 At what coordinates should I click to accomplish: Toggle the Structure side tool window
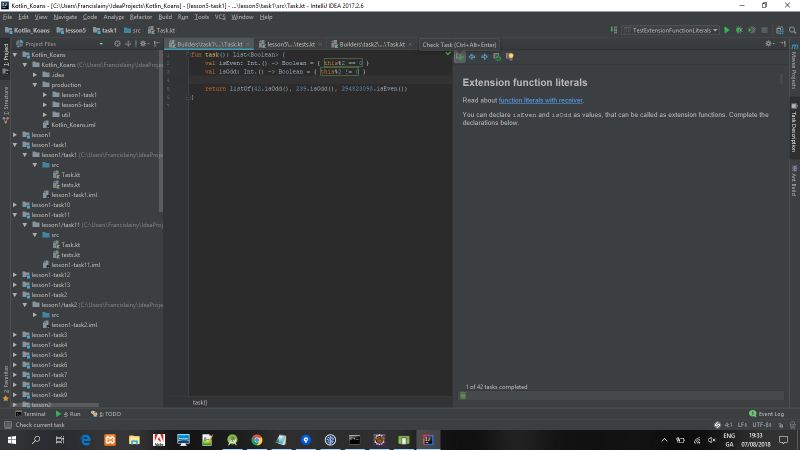point(6,103)
